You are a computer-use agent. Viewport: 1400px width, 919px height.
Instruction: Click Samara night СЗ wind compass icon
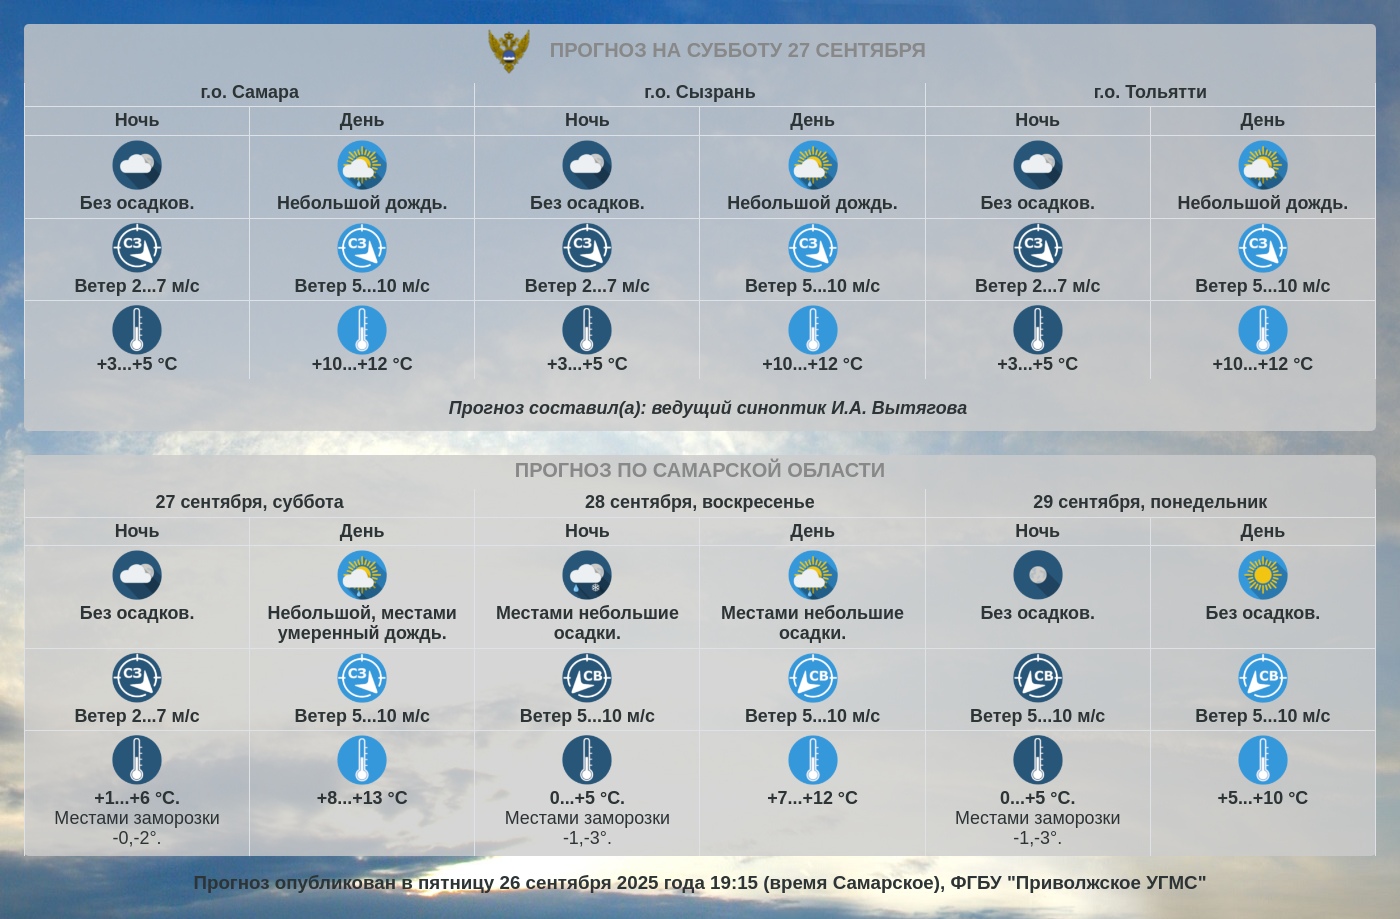click(x=137, y=248)
